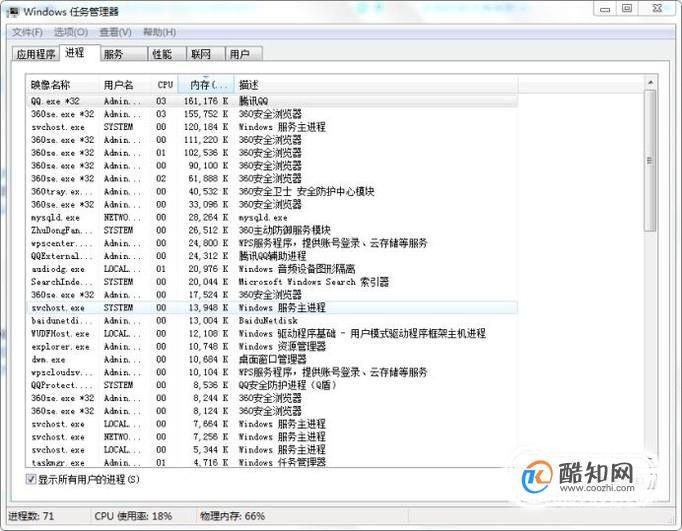Select the wpscenter... process row

pos(272,243)
